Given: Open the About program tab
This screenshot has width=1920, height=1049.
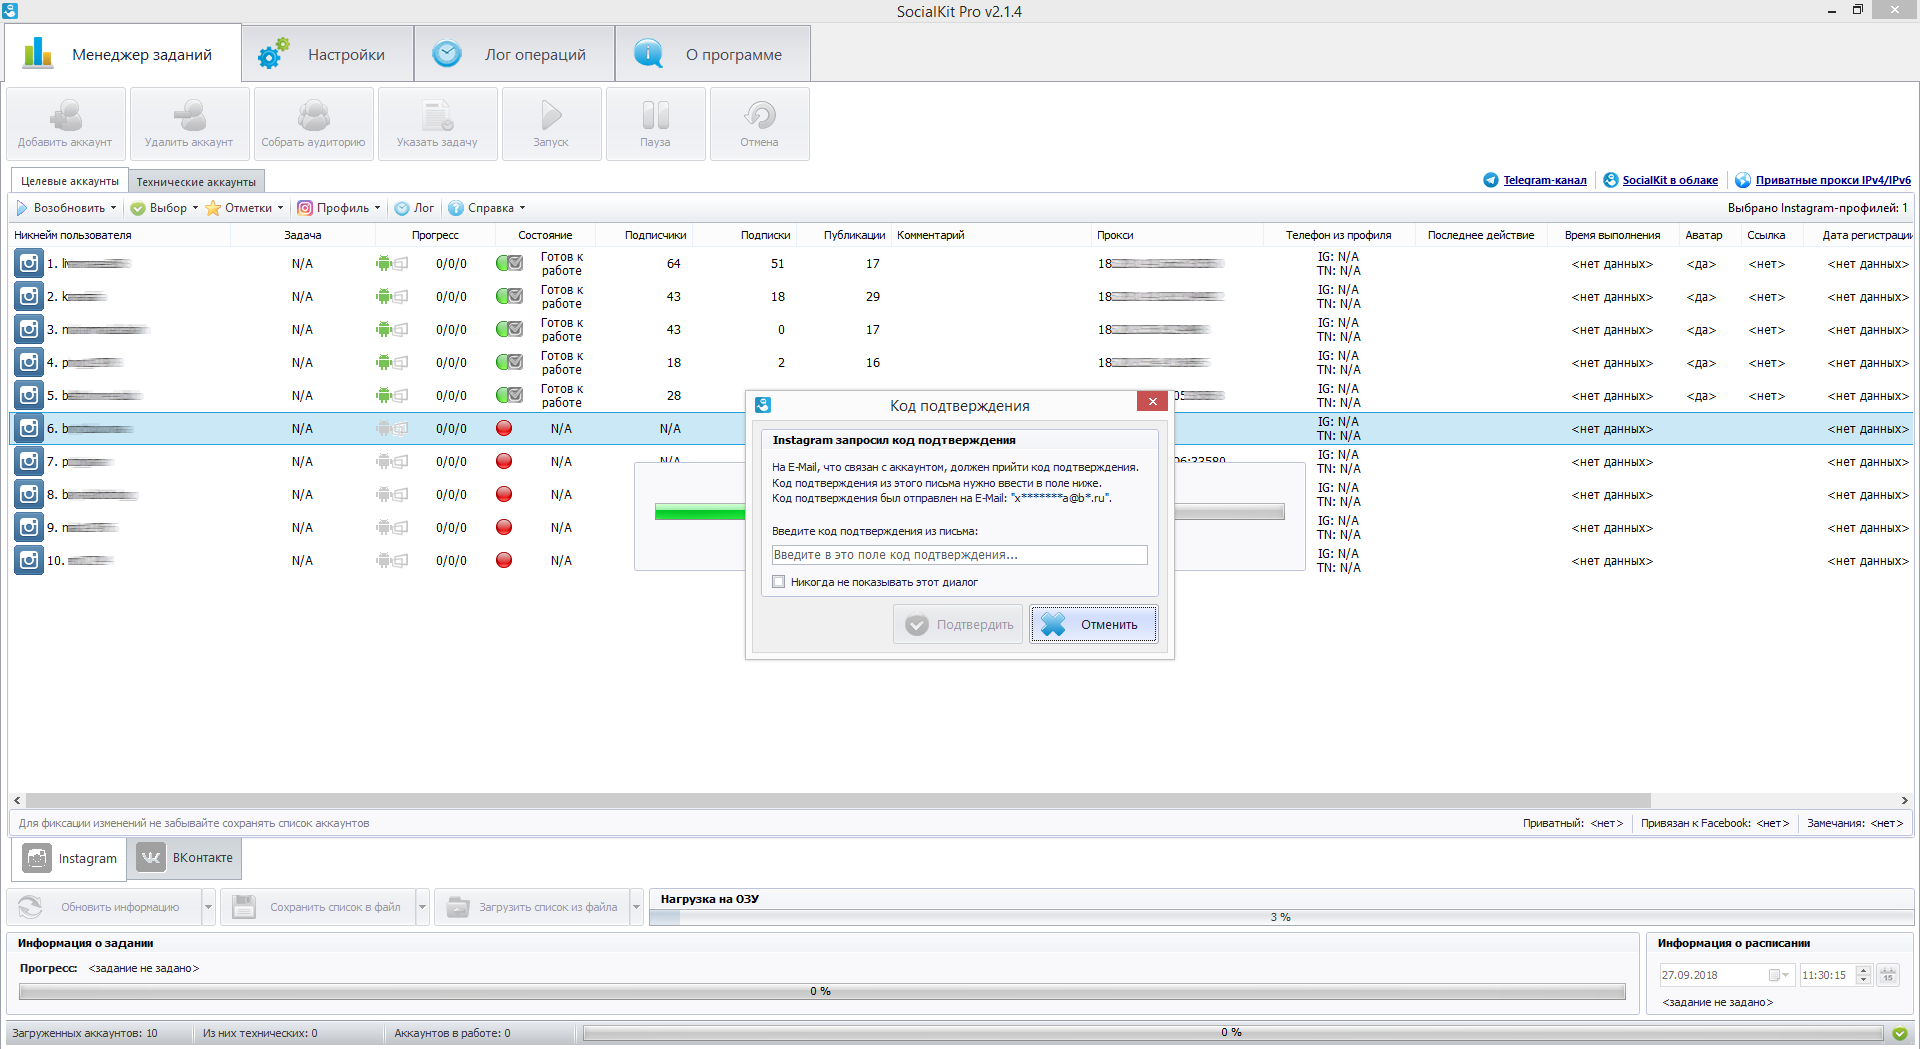Looking at the screenshot, I should point(712,54).
